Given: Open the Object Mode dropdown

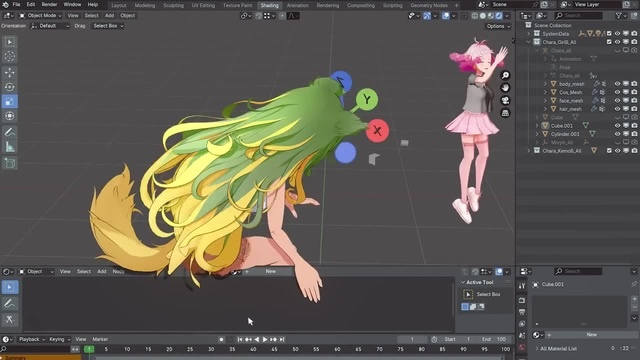Looking at the screenshot, I should click(x=40, y=16).
